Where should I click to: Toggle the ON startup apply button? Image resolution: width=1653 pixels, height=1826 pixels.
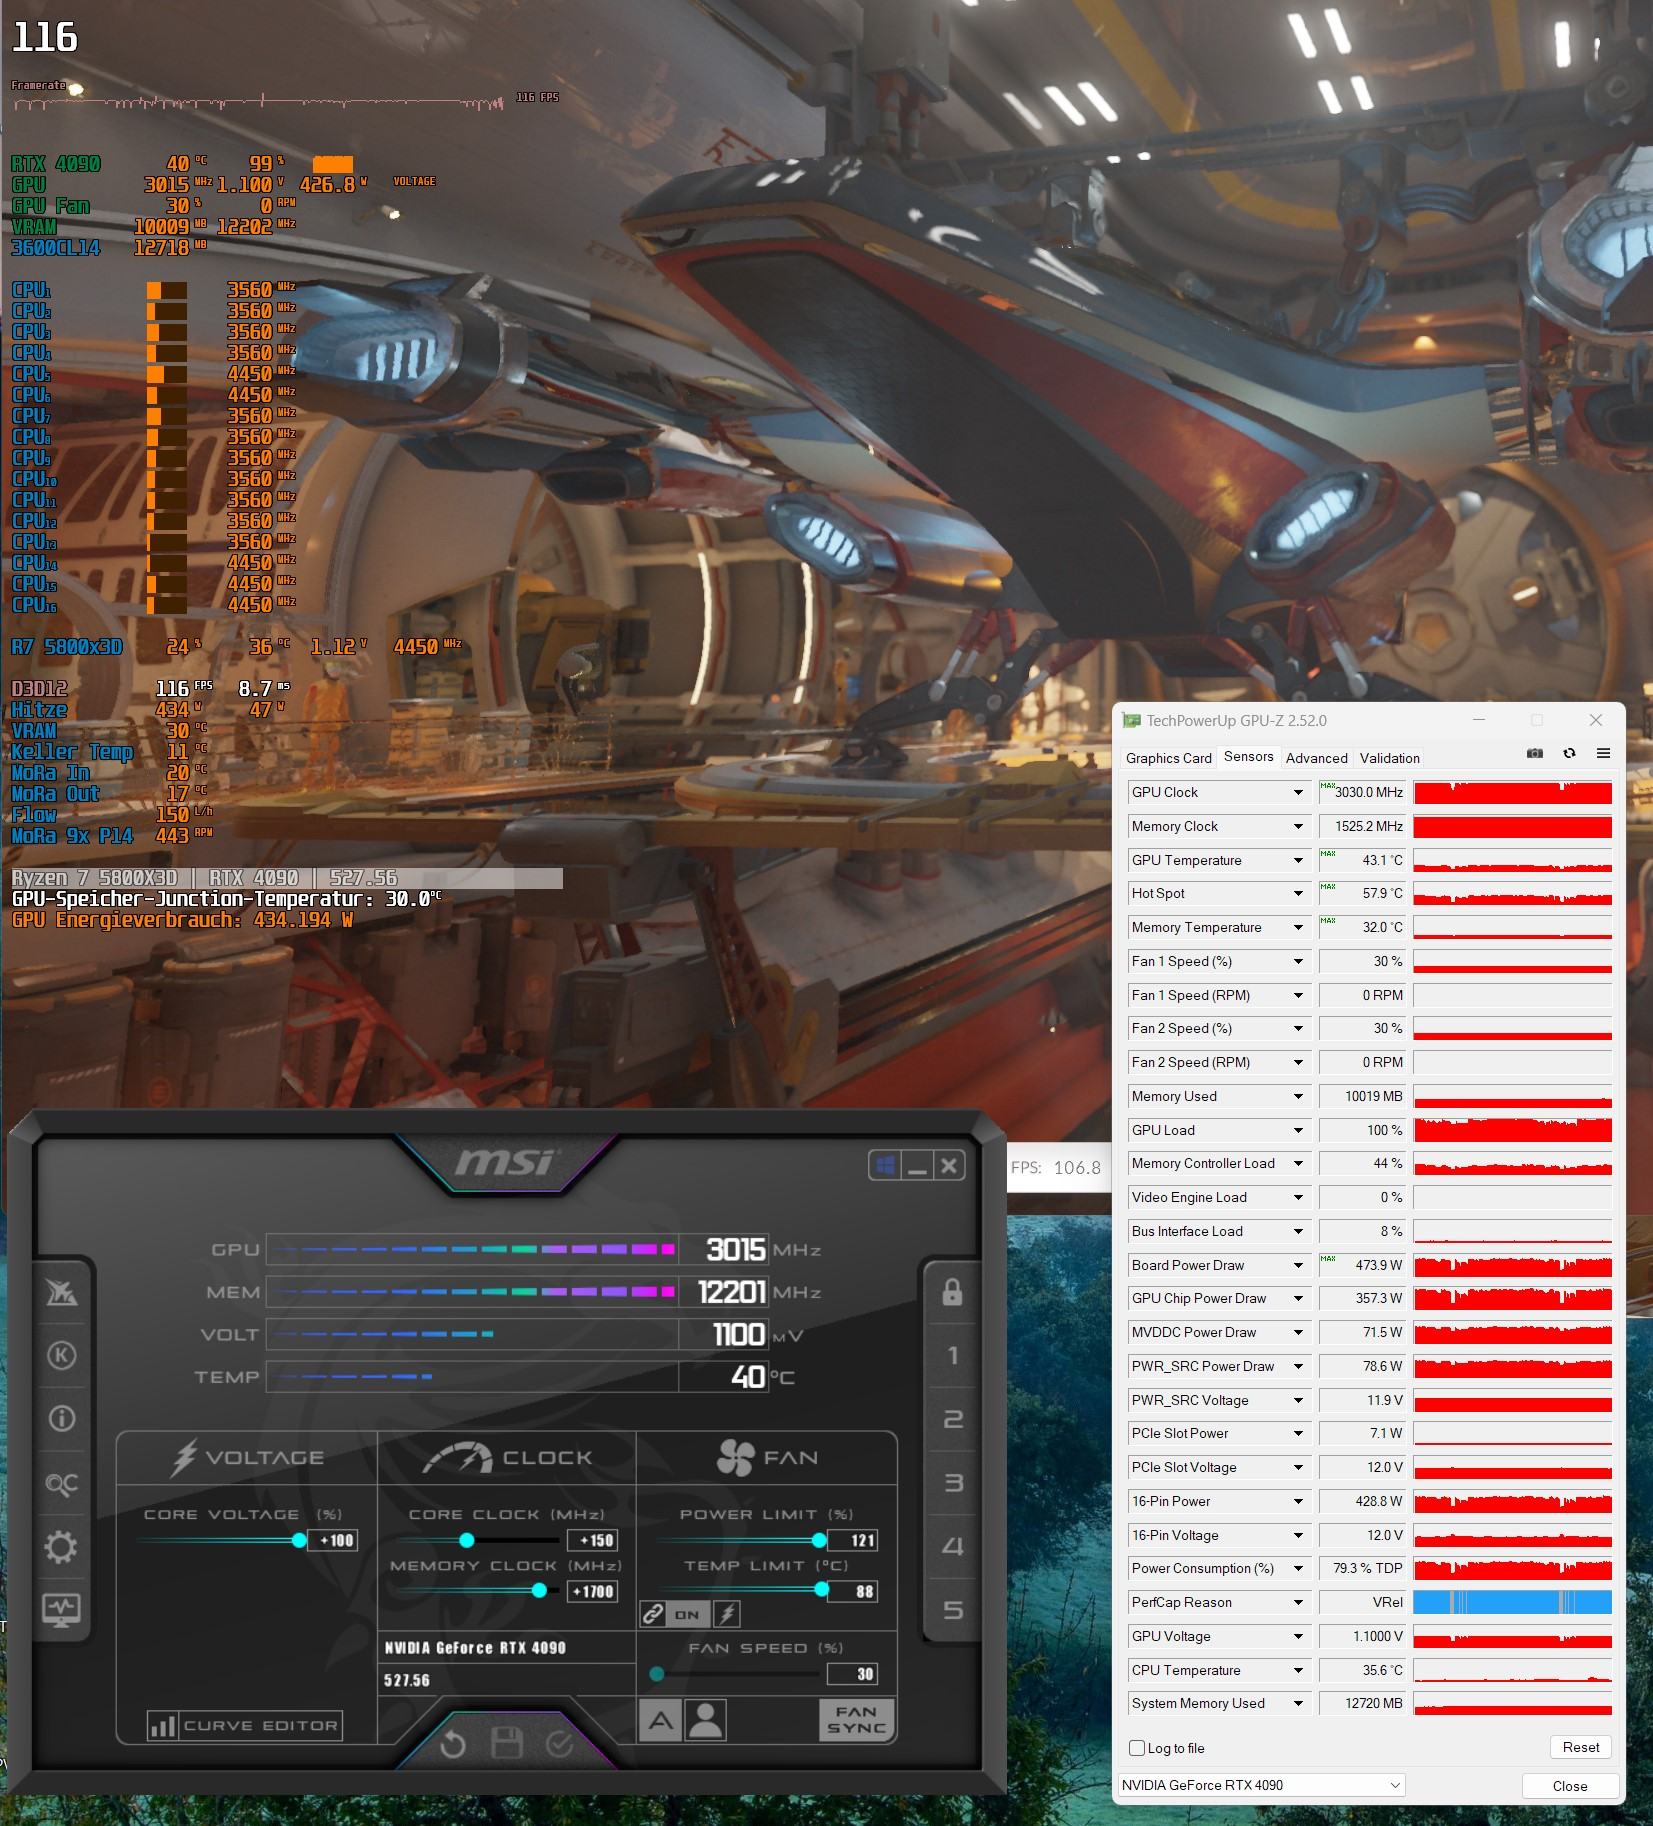coord(688,1614)
